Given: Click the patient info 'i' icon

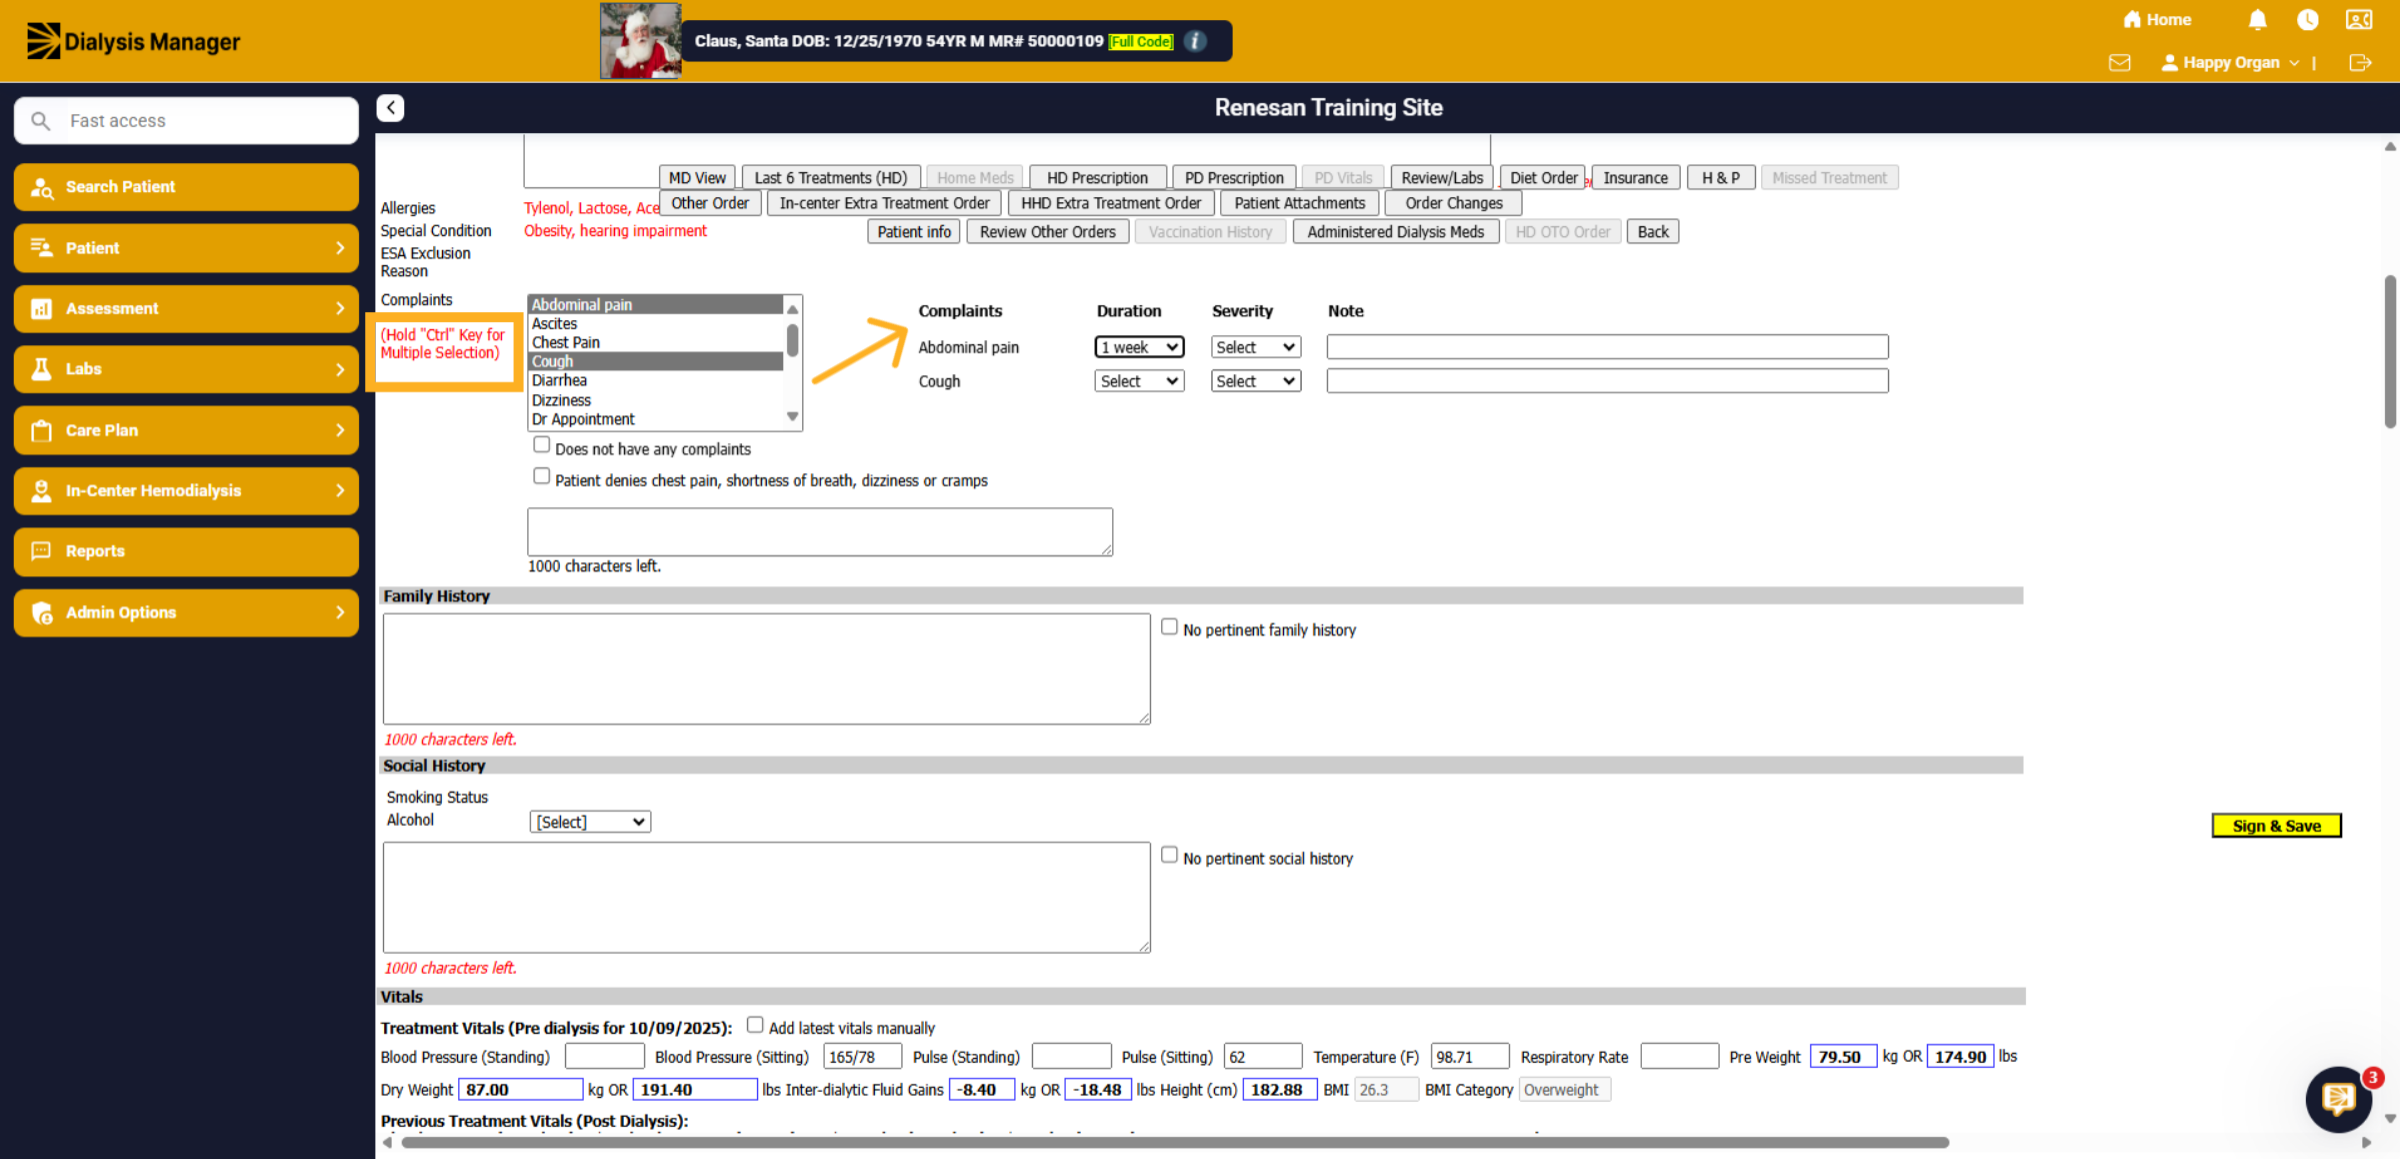Looking at the screenshot, I should click(1195, 41).
